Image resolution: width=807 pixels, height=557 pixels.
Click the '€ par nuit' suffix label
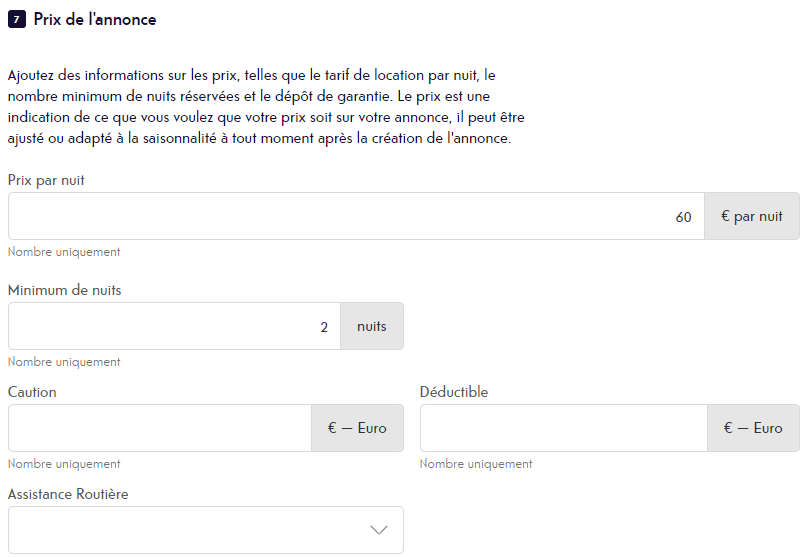[x=752, y=216]
